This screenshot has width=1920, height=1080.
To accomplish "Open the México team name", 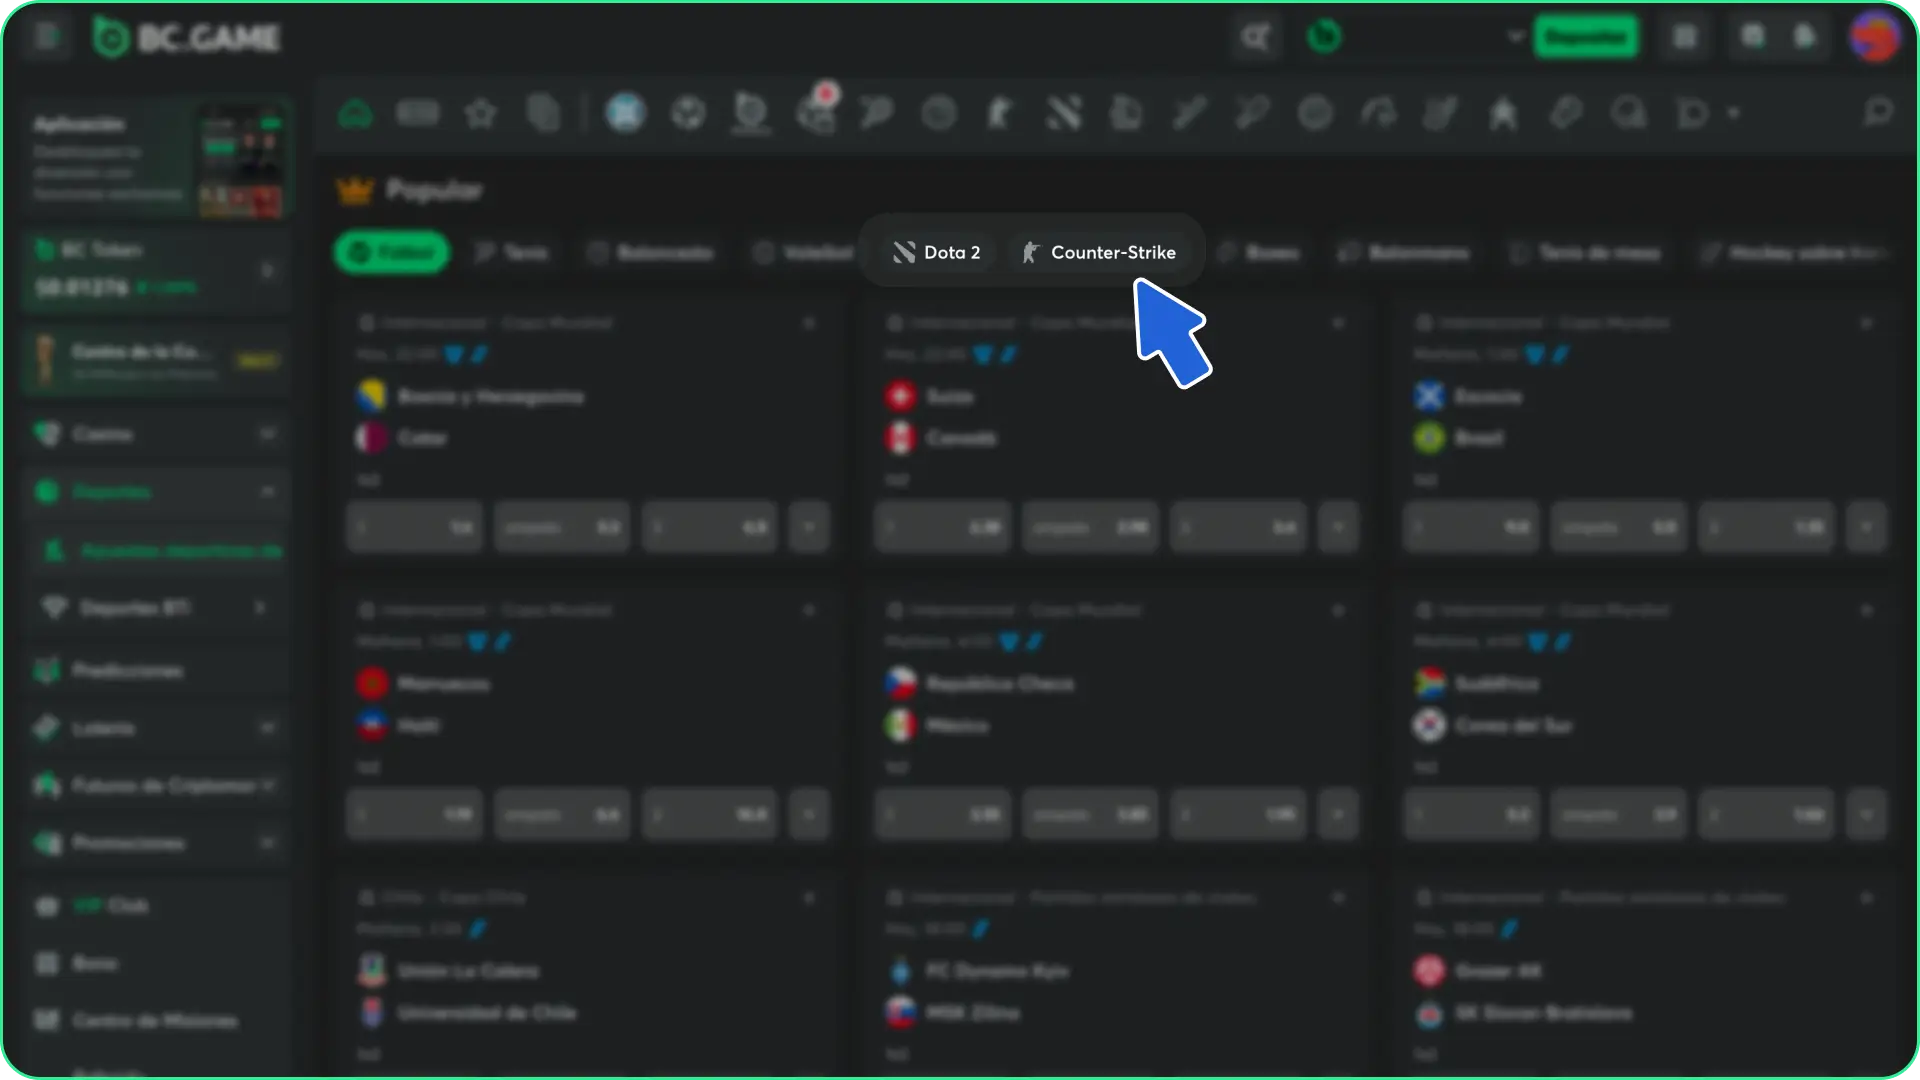I will pyautogui.click(x=957, y=725).
